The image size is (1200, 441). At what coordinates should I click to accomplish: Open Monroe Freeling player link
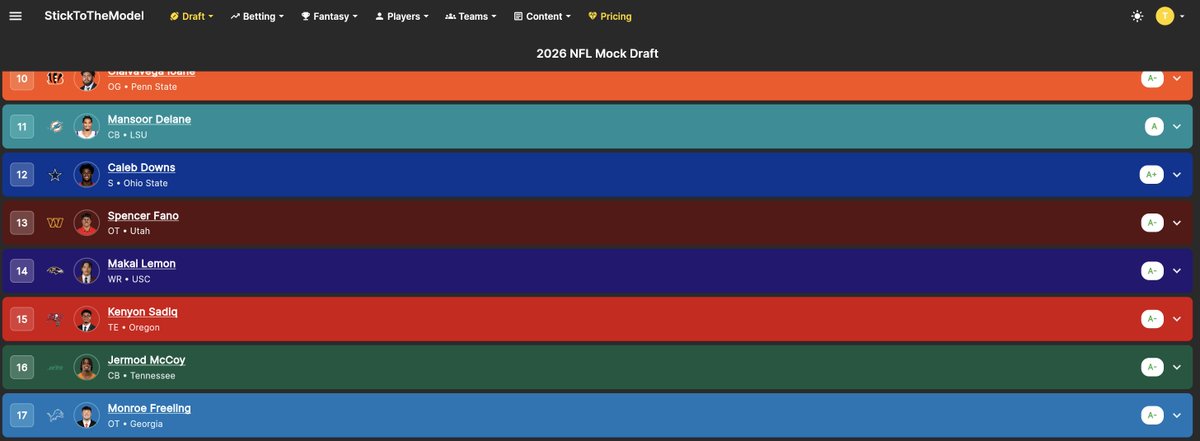[149, 407]
